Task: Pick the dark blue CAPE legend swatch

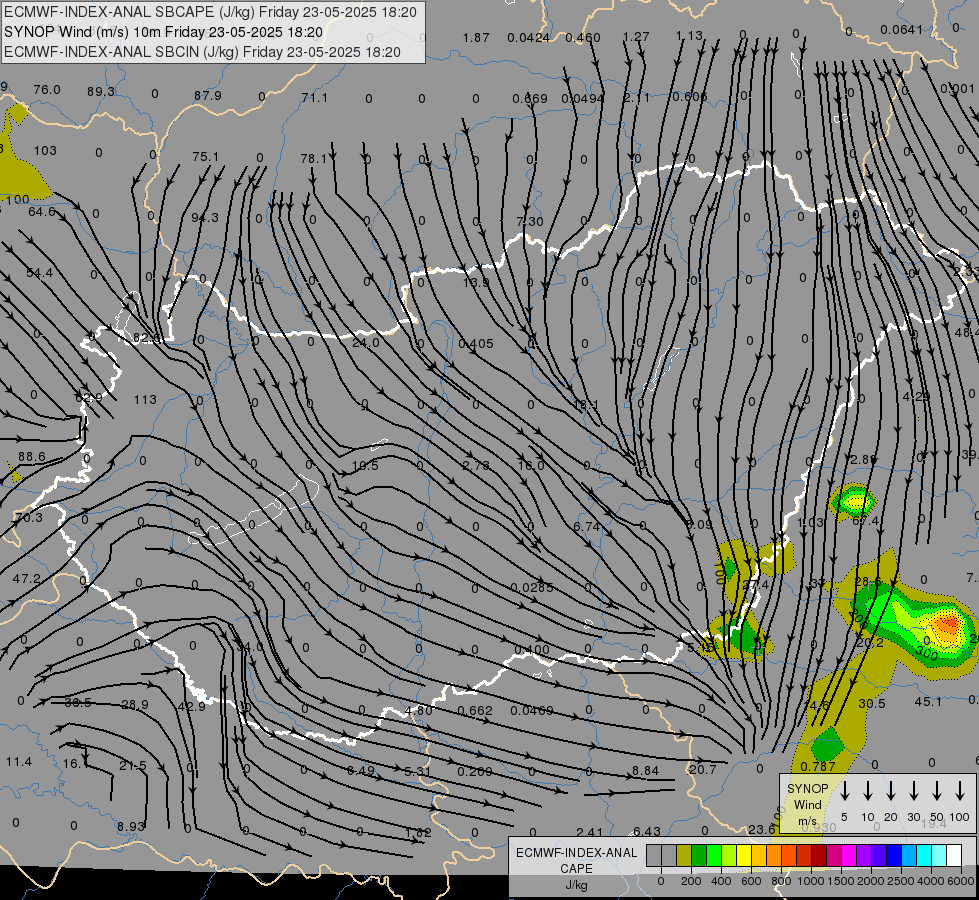Action: click(894, 855)
